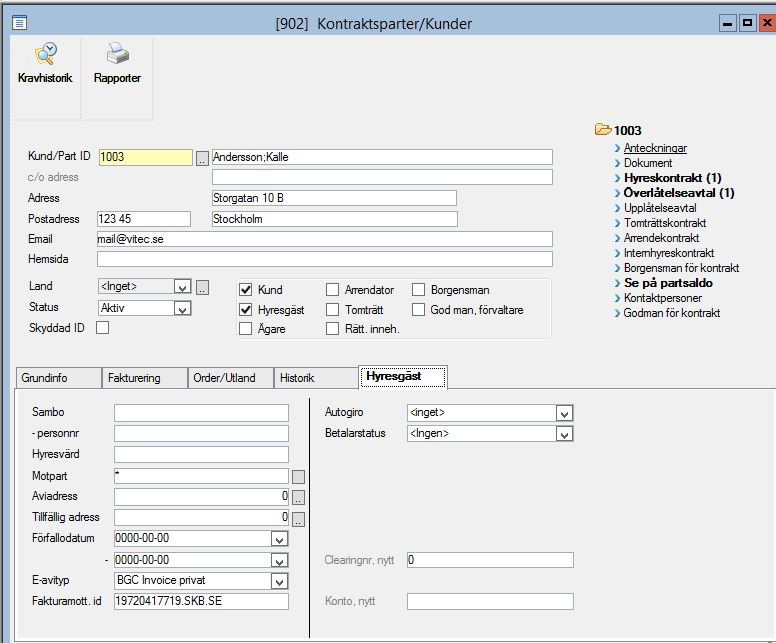776x643 pixels.
Task: Check the Arrendator checkbox
Action: [x=333, y=290]
